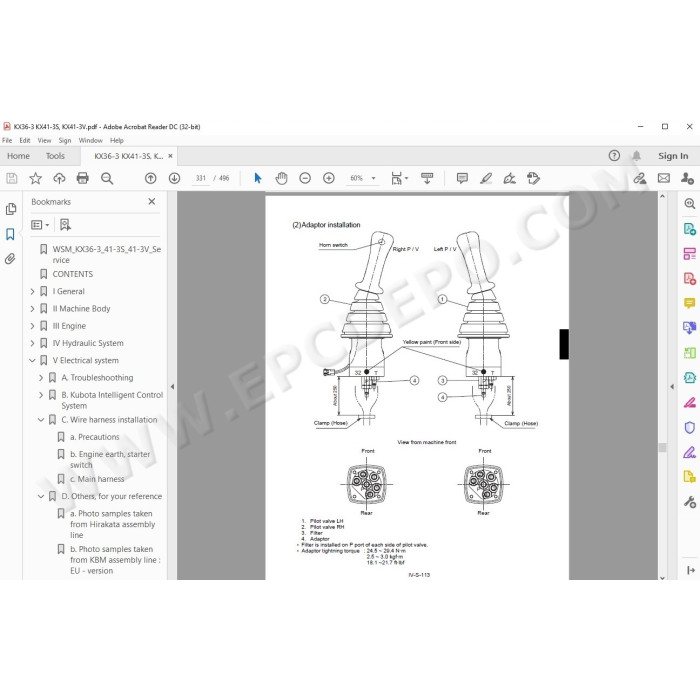700x700 pixels.
Task: Click the document vertical scrollbar thumb
Action: [662, 447]
